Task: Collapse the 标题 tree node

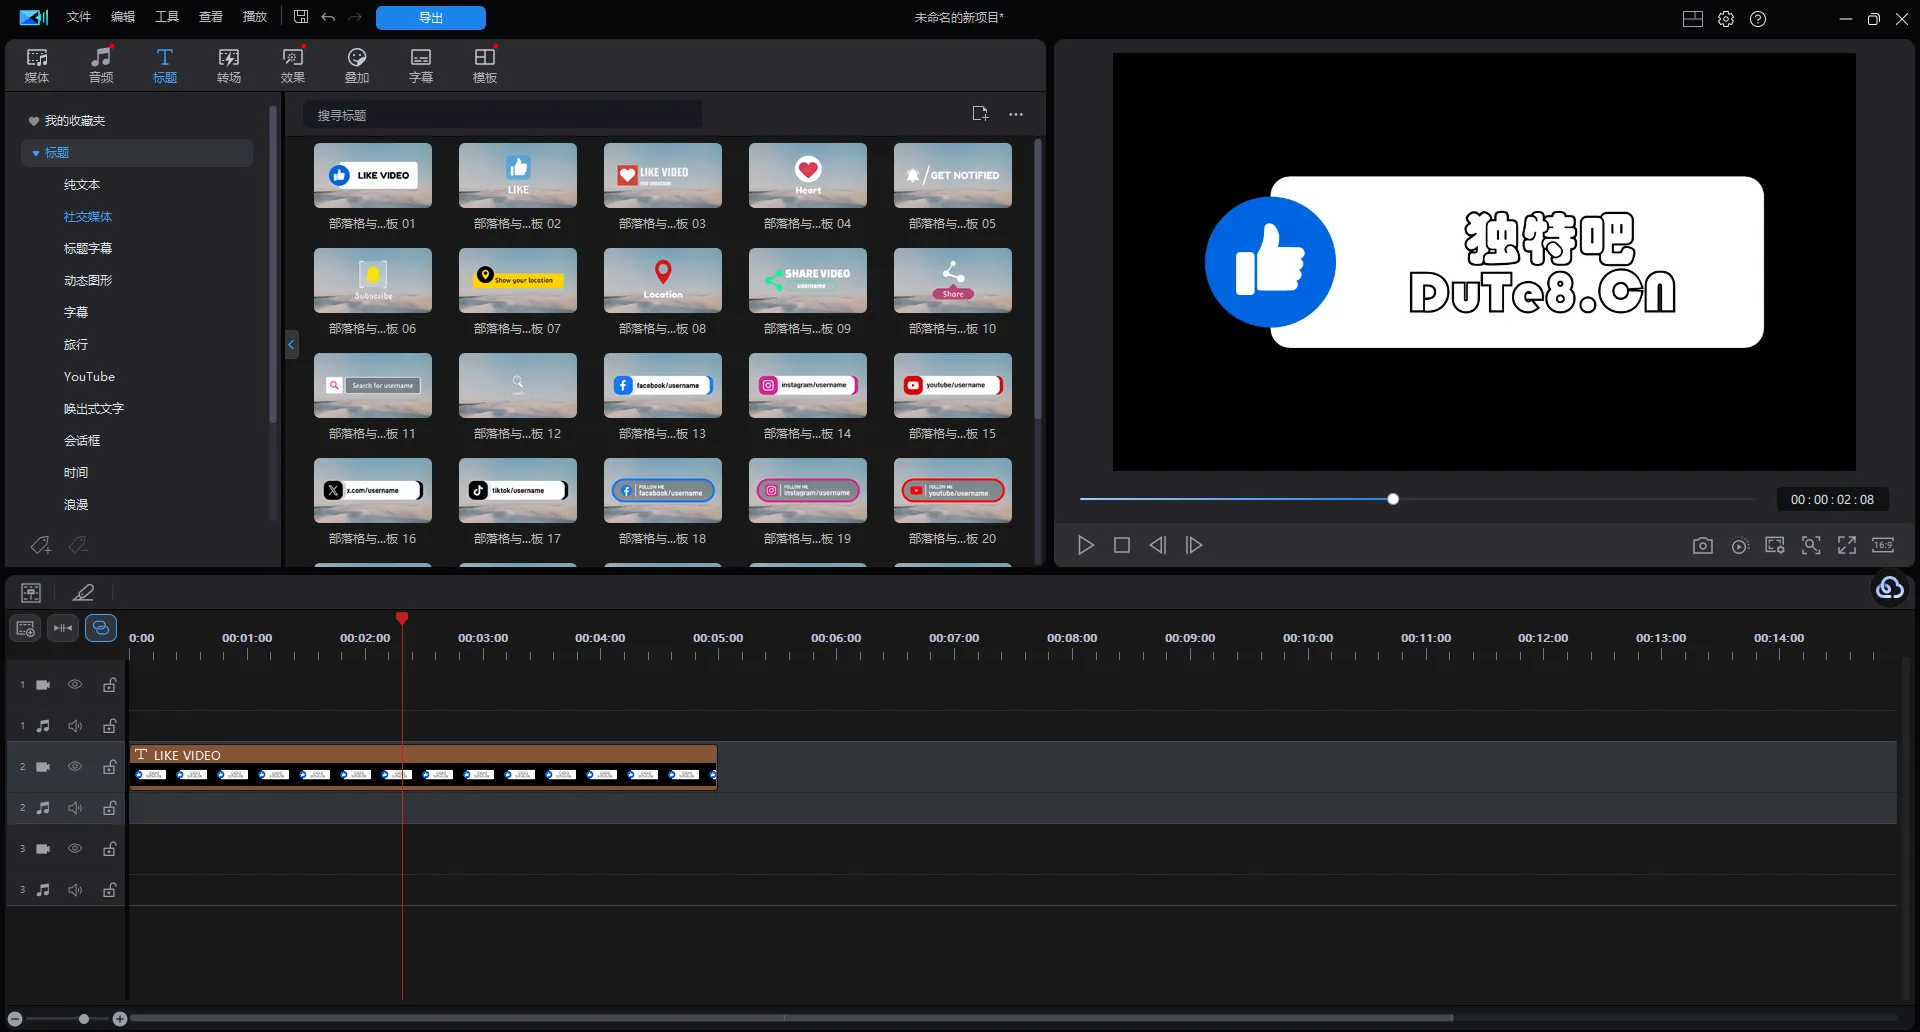Action: (x=36, y=153)
